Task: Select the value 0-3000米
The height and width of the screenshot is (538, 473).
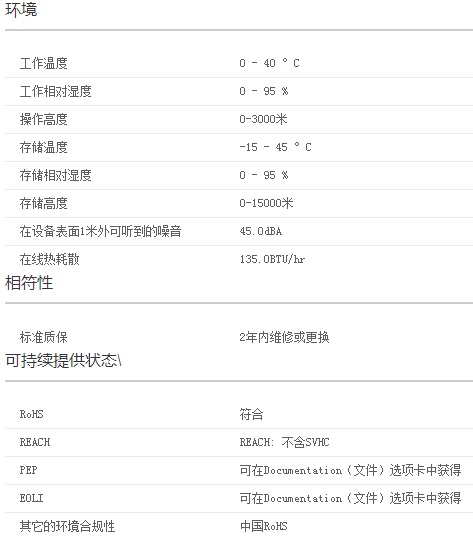Action: pos(263,119)
